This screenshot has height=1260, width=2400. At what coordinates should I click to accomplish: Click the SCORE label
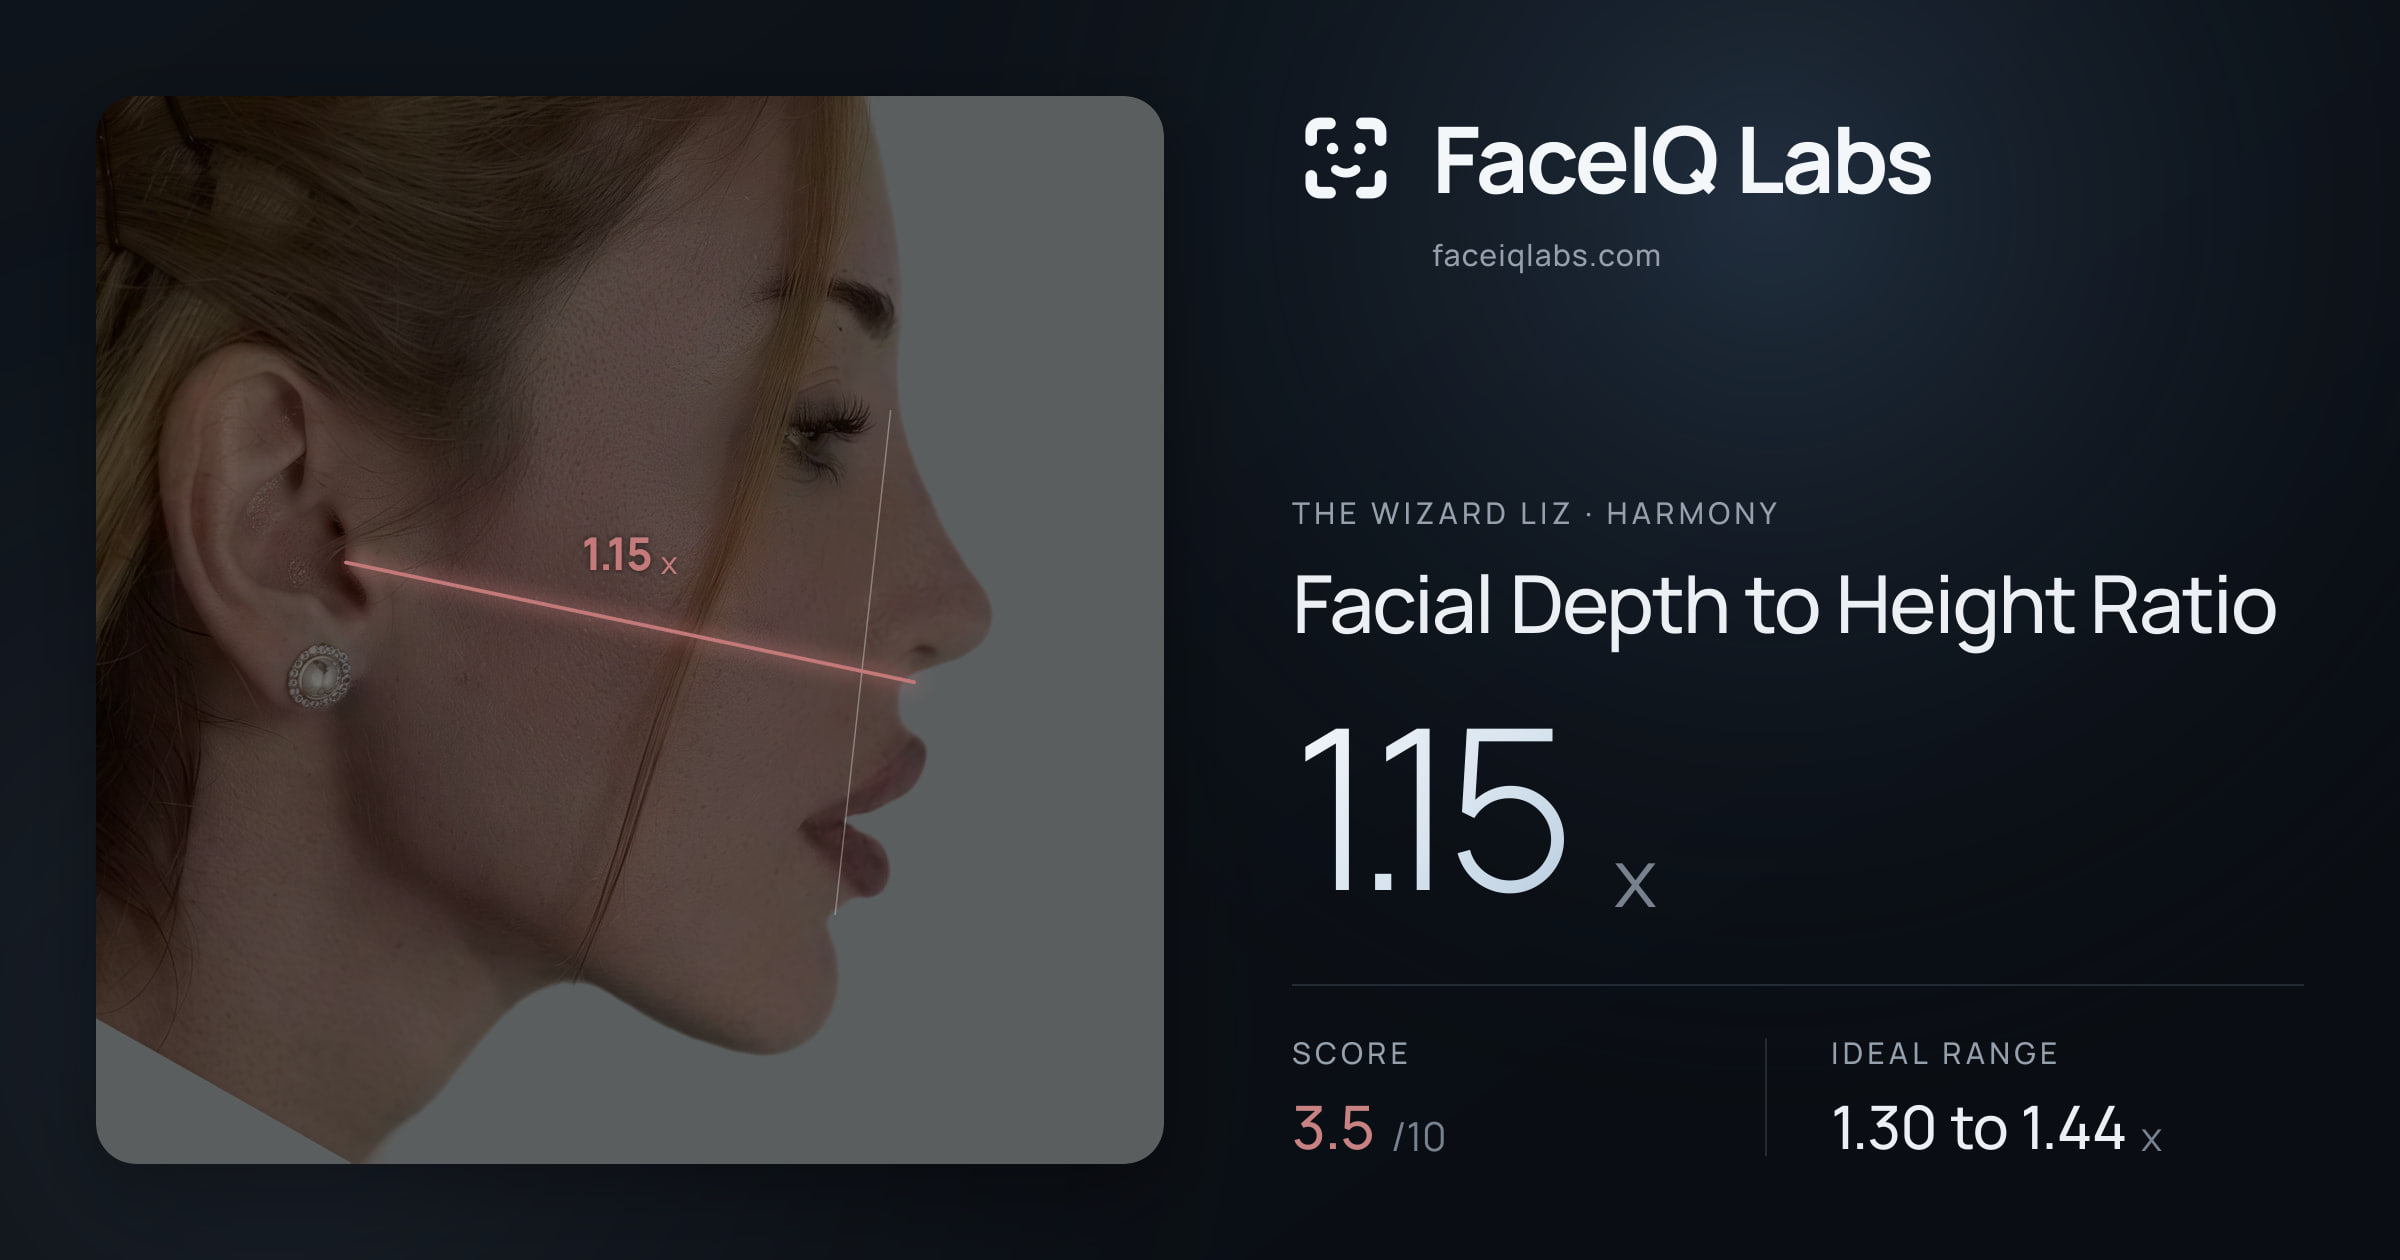(x=1350, y=1054)
